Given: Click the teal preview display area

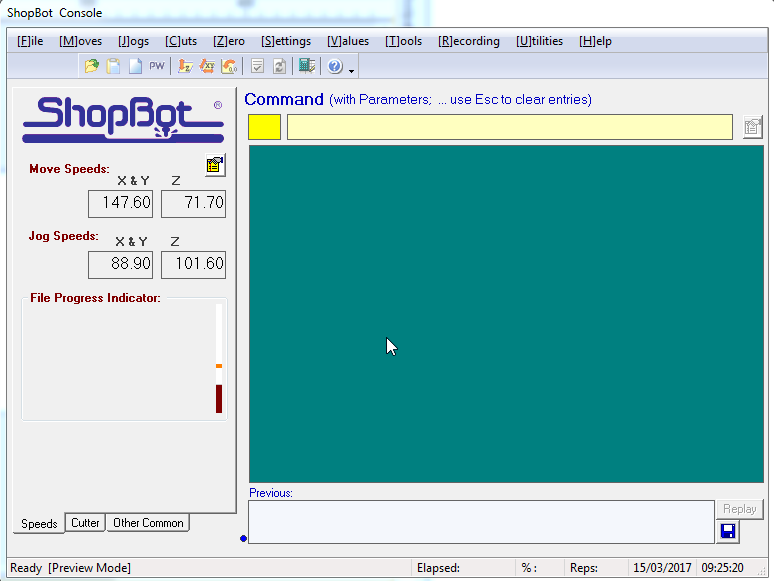Looking at the screenshot, I should pos(506,314).
